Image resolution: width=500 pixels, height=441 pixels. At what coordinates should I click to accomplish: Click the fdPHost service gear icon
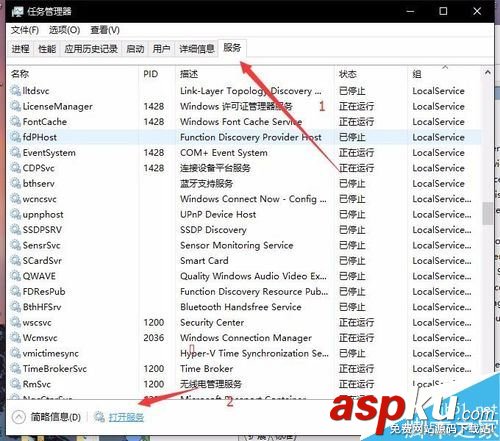(16, 137)
